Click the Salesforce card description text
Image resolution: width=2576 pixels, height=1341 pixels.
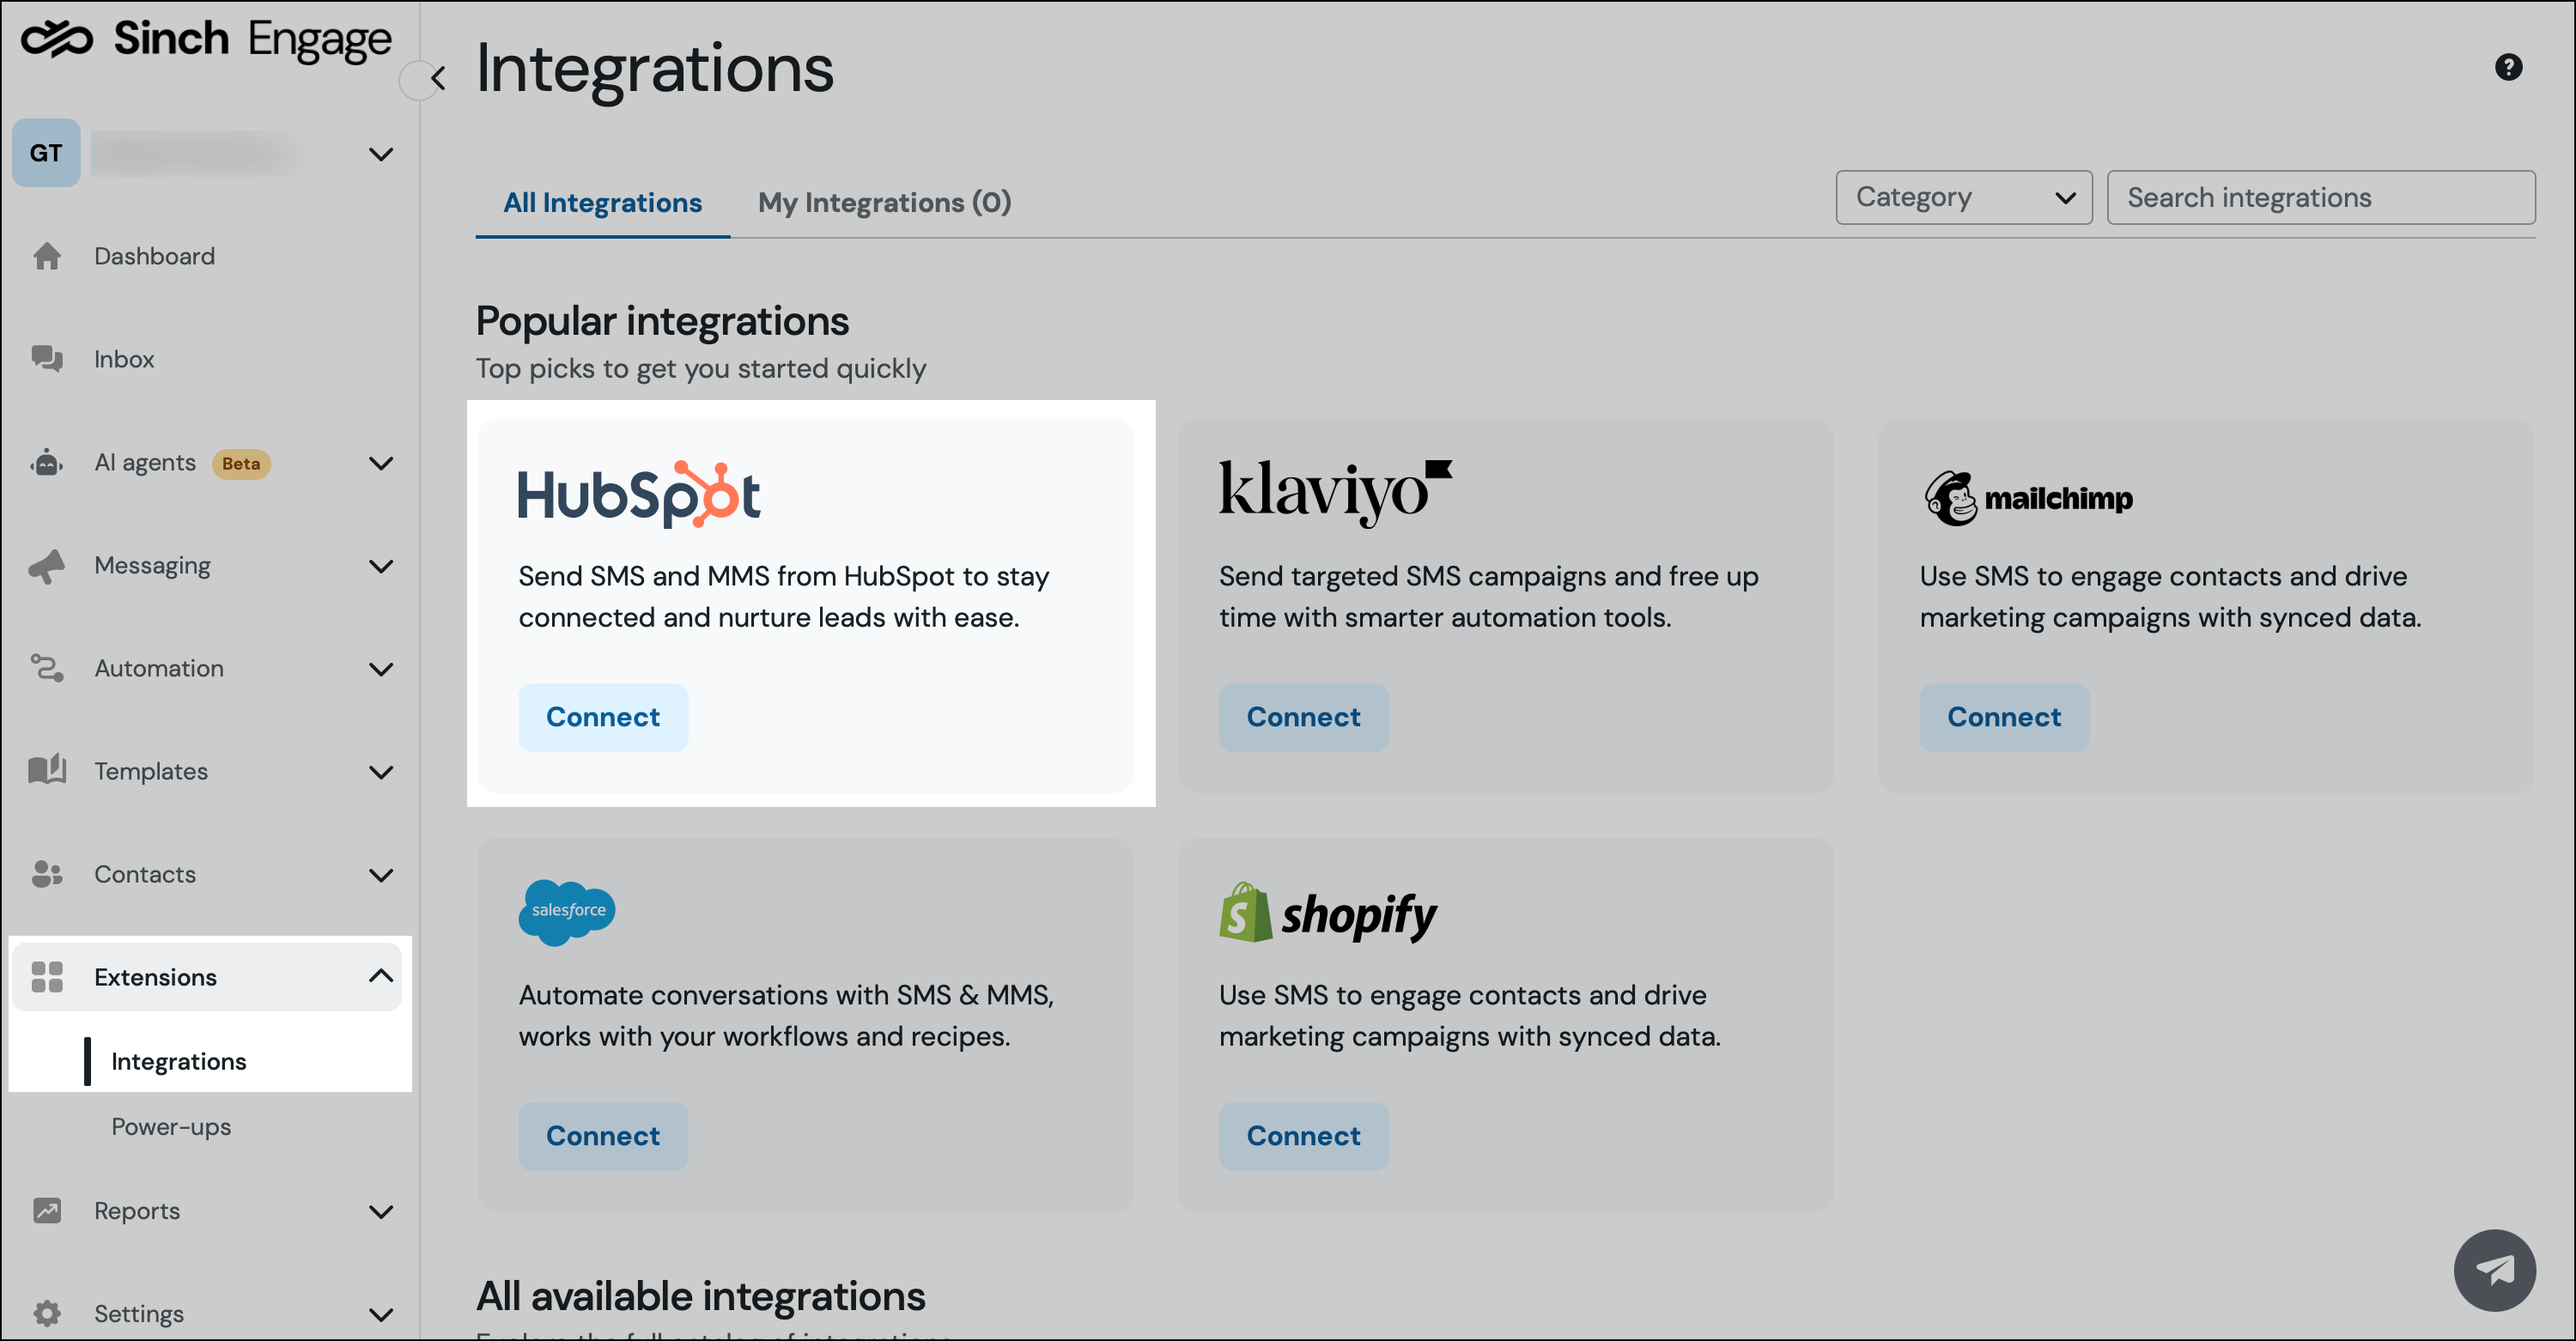coord(786,1015)
